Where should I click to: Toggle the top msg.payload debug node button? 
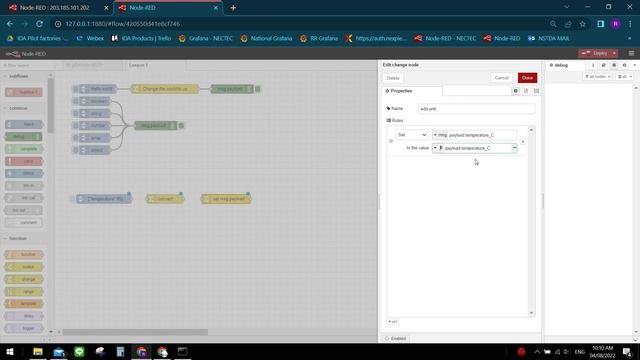click(x=258, y=89)
